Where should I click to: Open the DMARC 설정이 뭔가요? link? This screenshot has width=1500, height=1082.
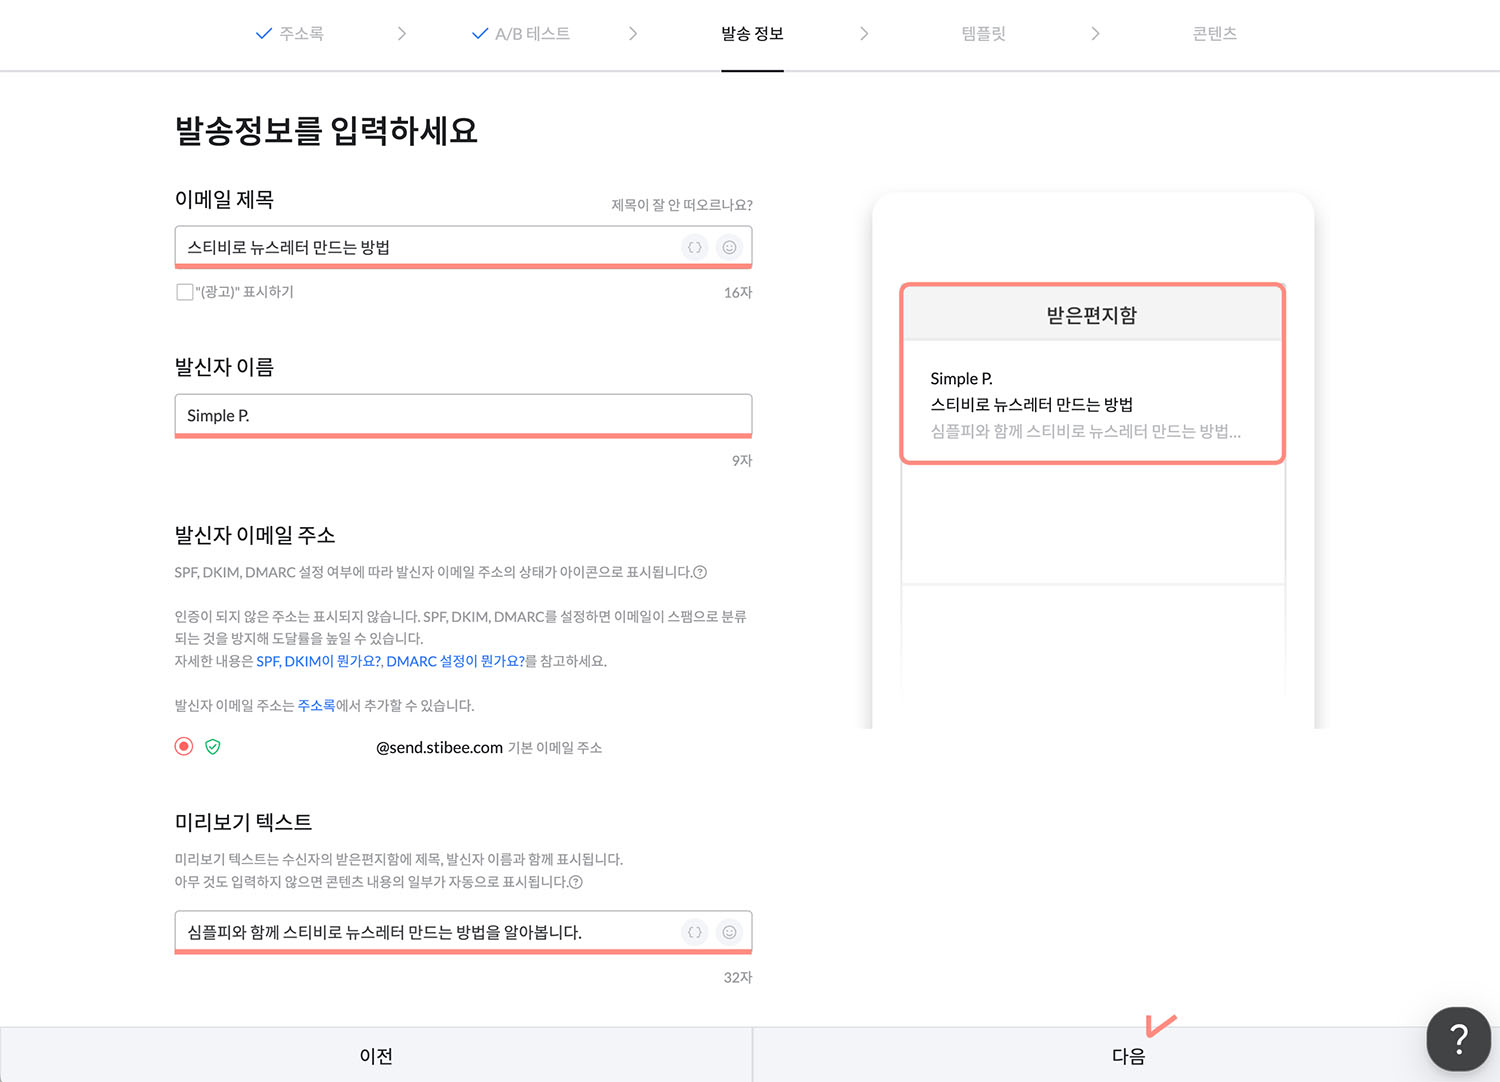pyautogui.click(x=455, y=661)
